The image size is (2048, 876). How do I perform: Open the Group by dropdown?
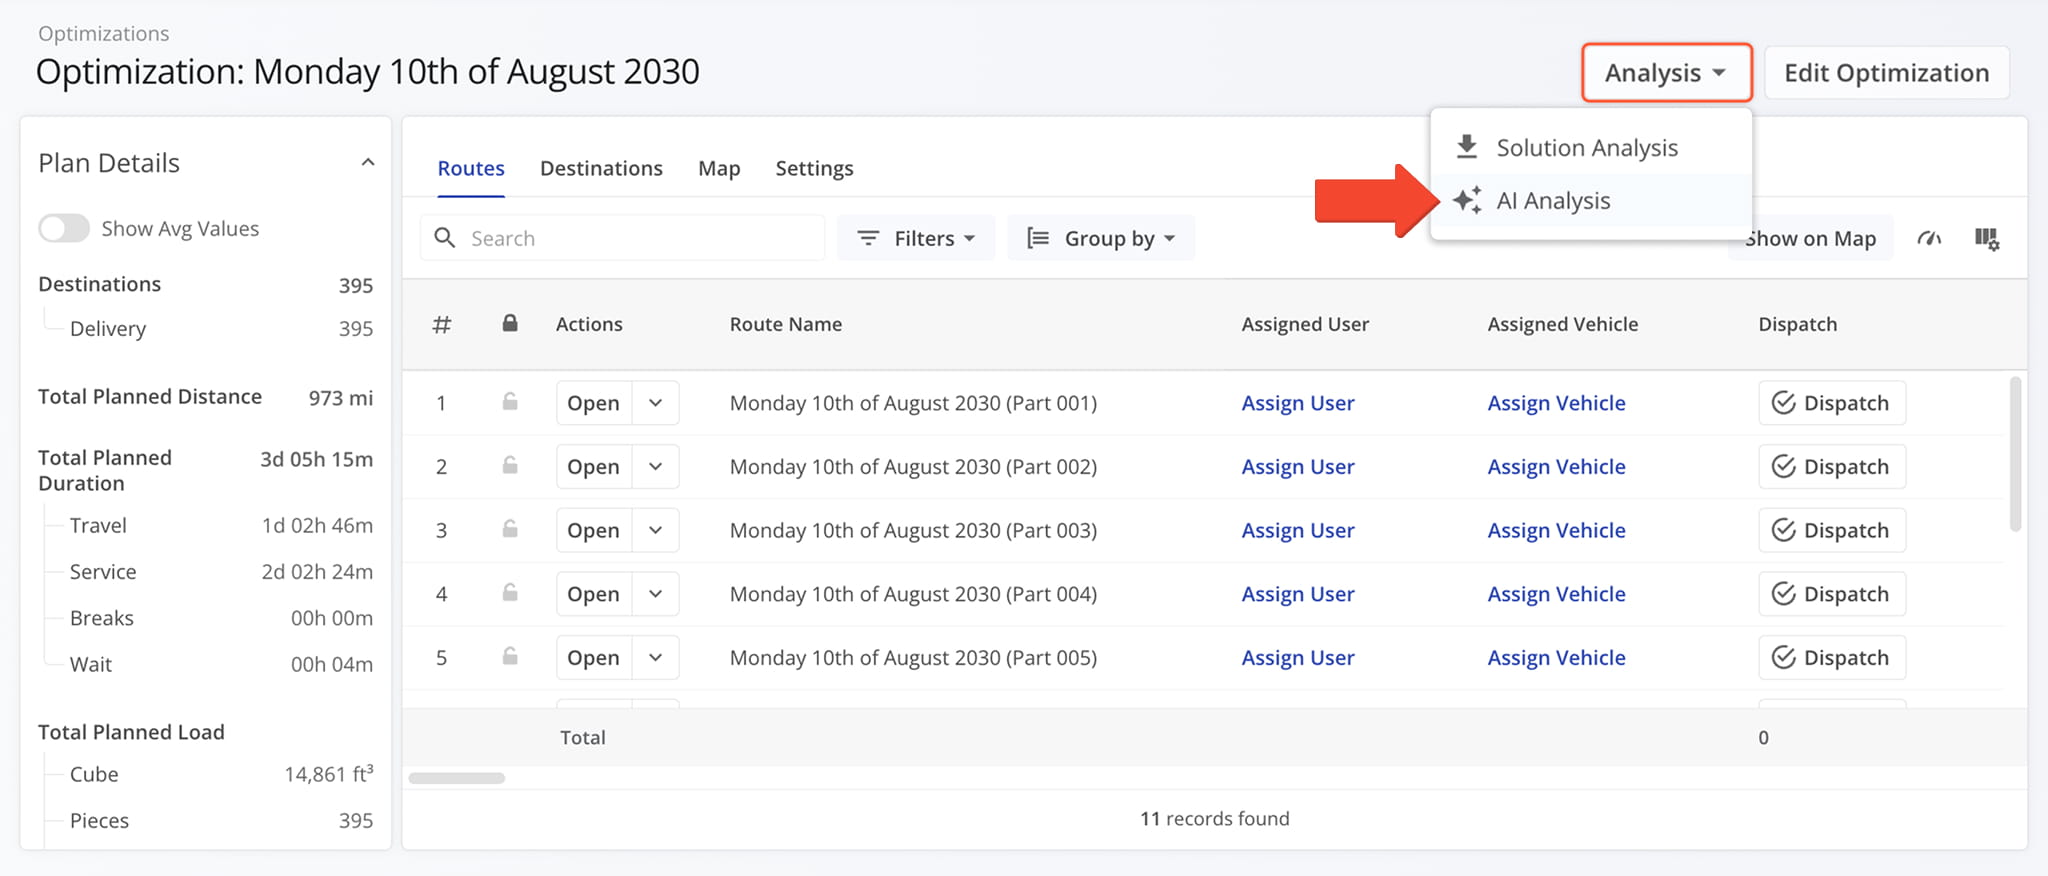(x=1101, y=238)
